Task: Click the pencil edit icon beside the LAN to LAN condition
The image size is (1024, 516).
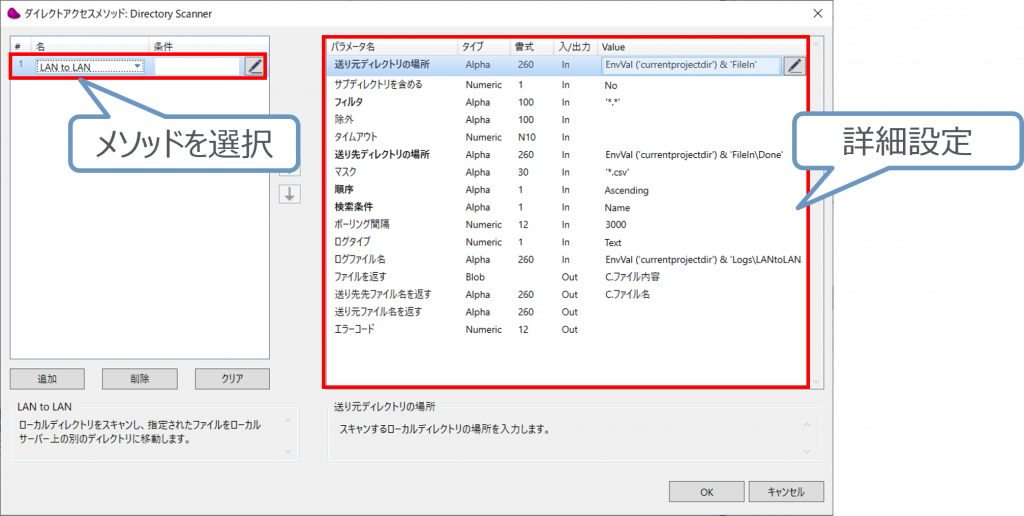Action: point(255,66)
